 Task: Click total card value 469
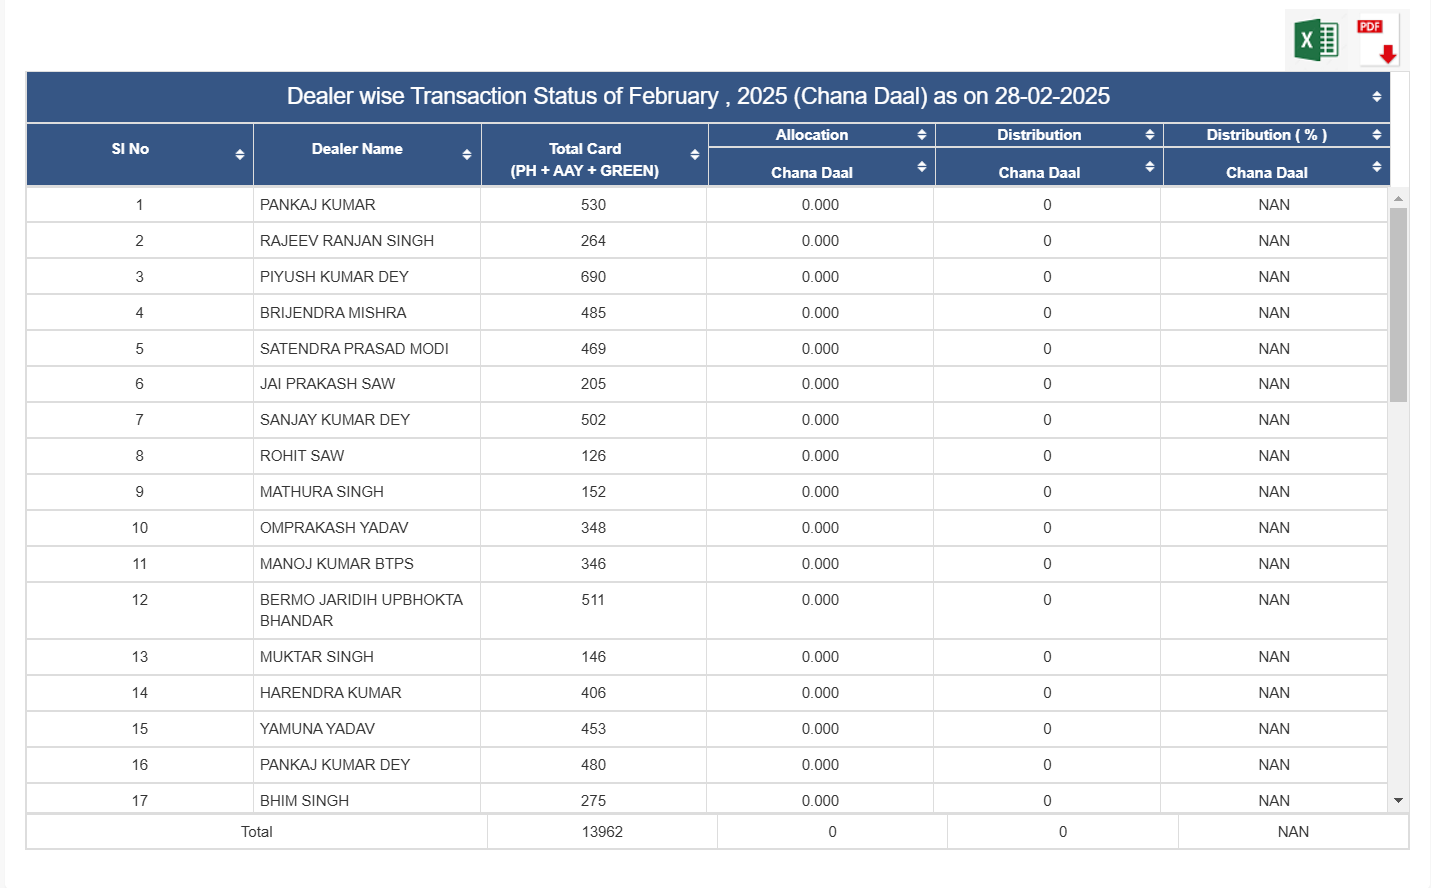(593, 349)
